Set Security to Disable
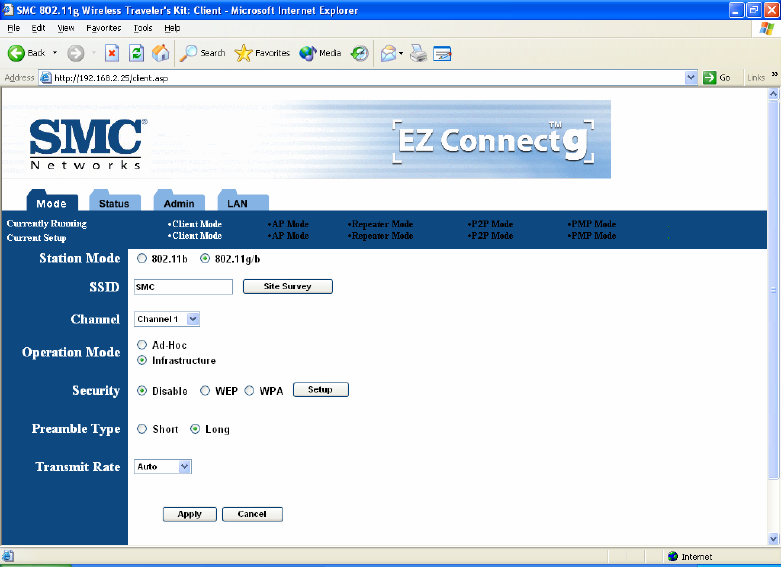The image size is (781, 567). 142,391
